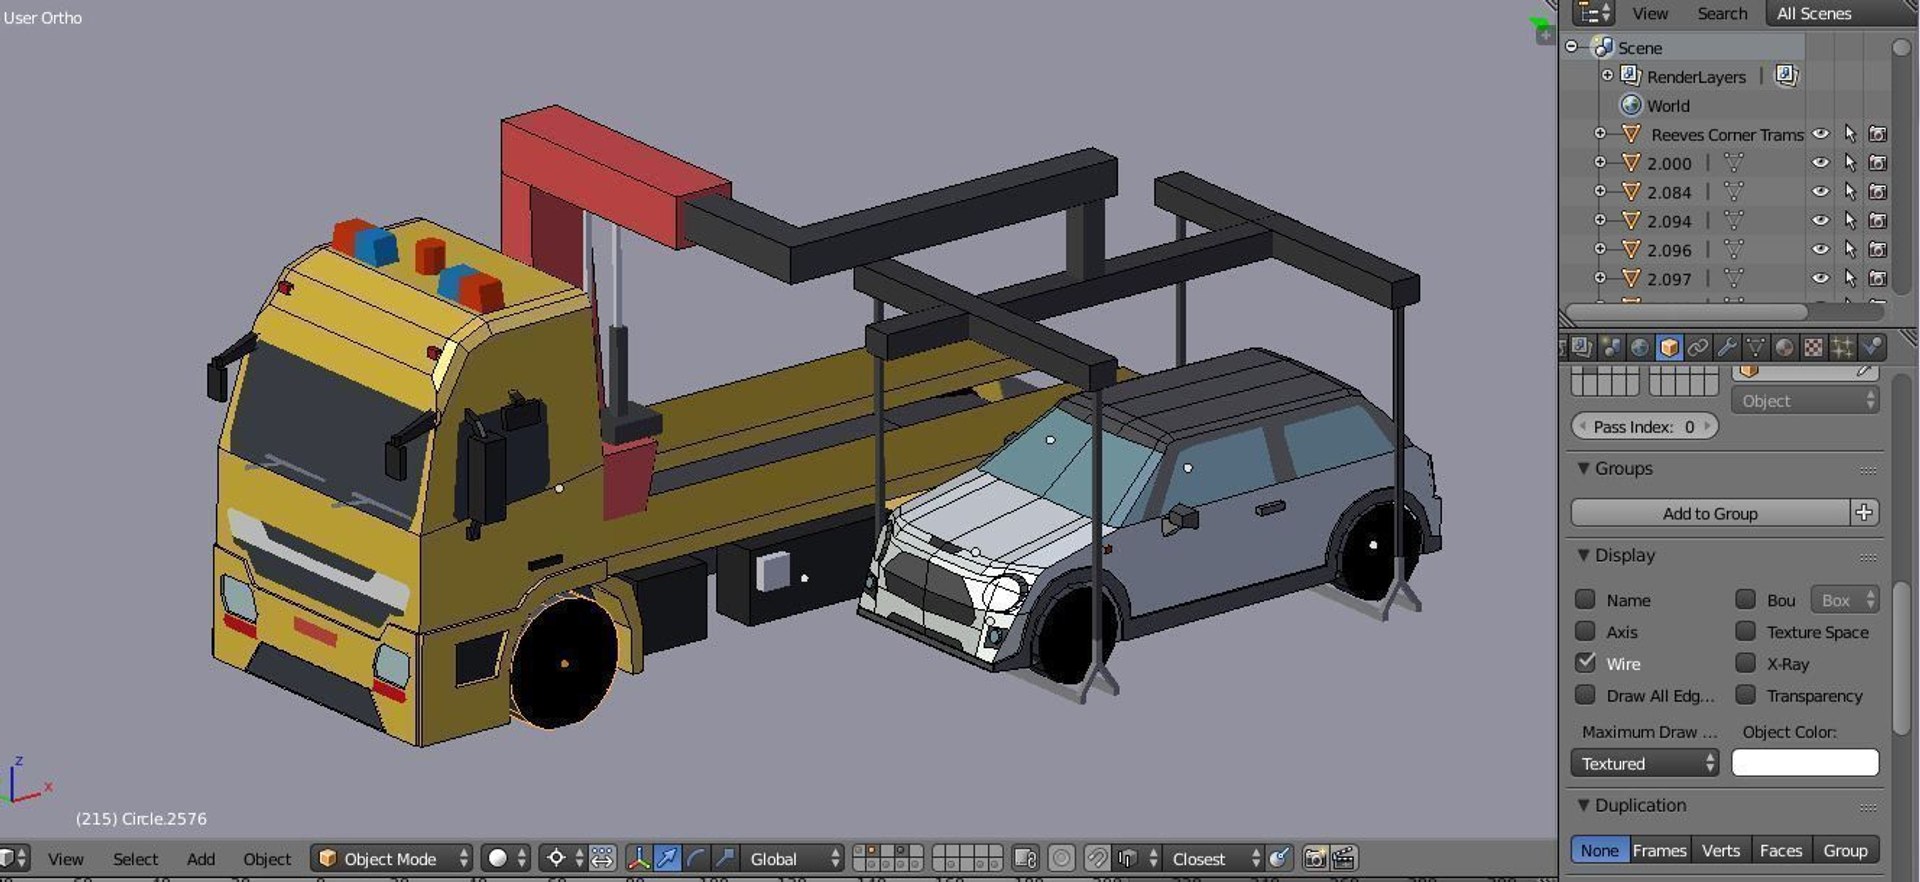This screenshot has width=1920, height=882.
Task: Open the Texture checkerboard tab
Action: point(1813,347)
